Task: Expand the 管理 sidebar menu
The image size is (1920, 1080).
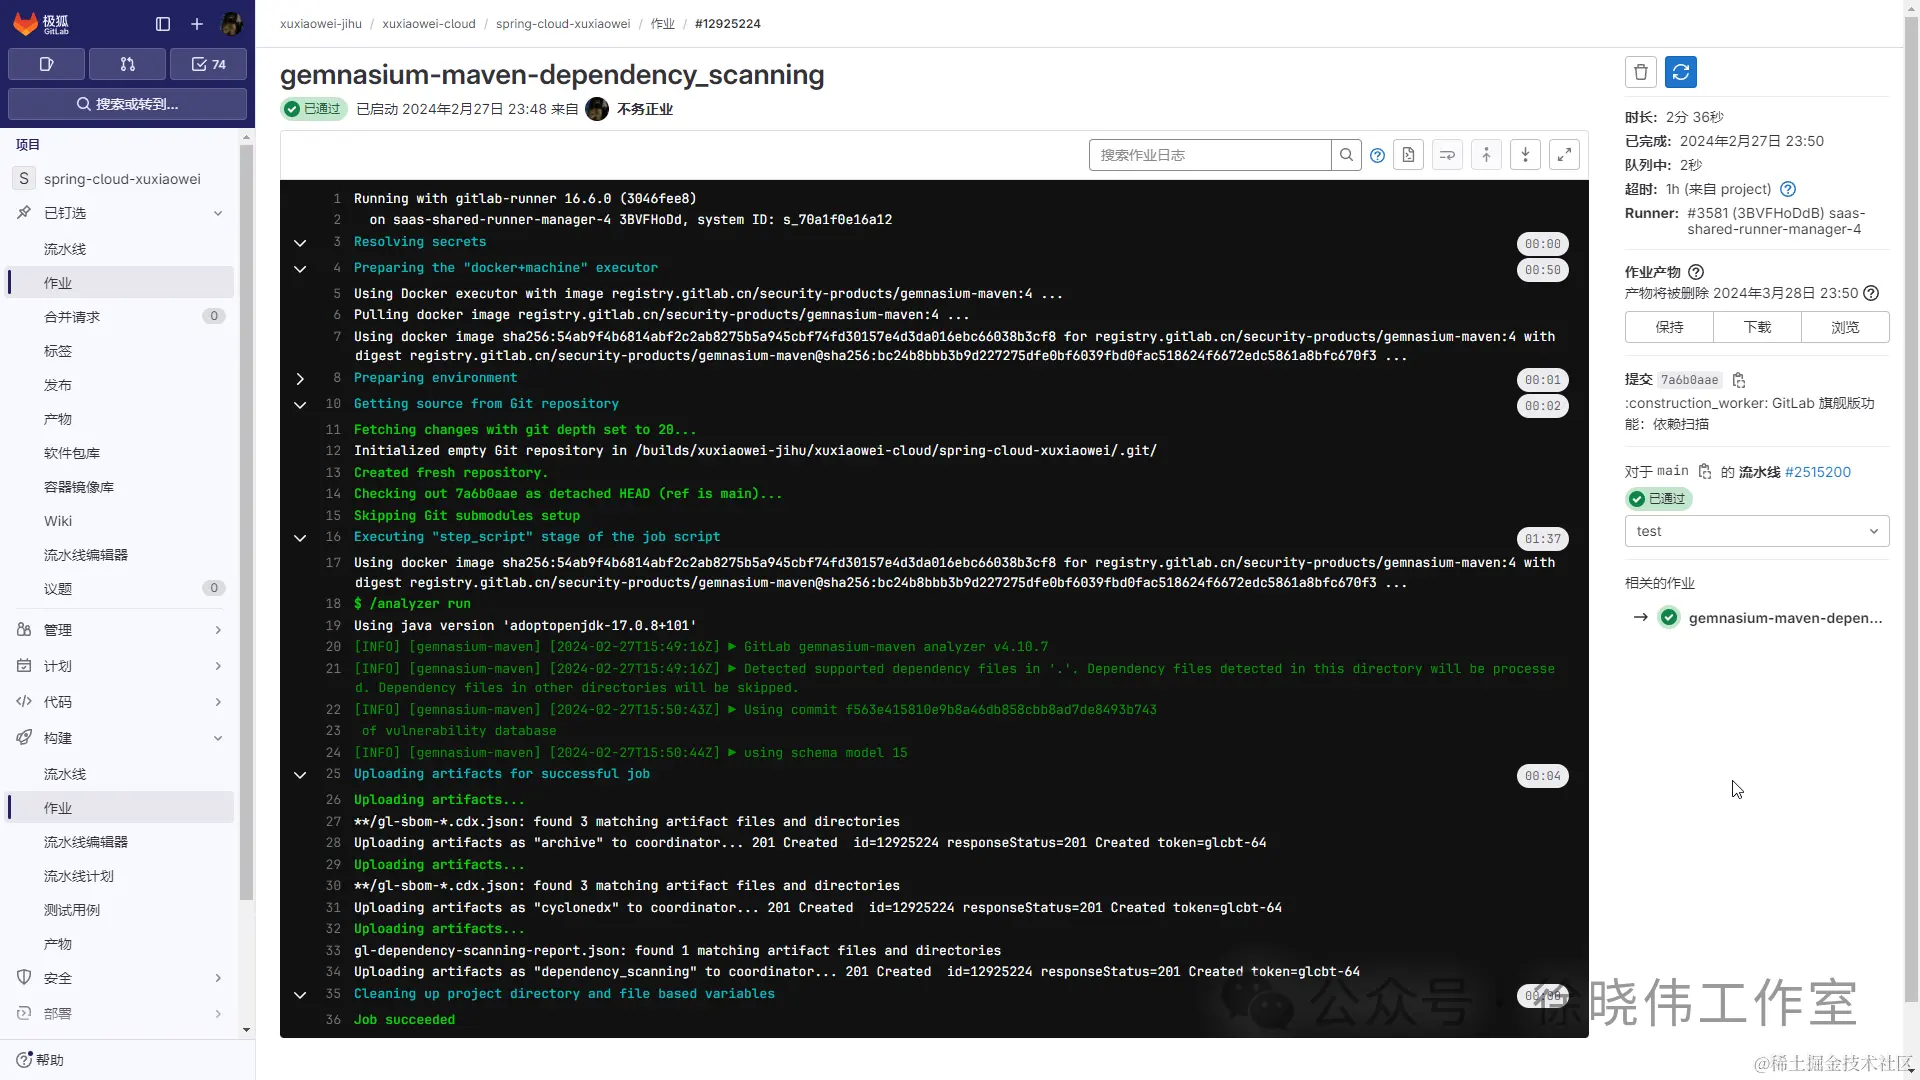Action: pyautogui.click(x=120, y=630)
